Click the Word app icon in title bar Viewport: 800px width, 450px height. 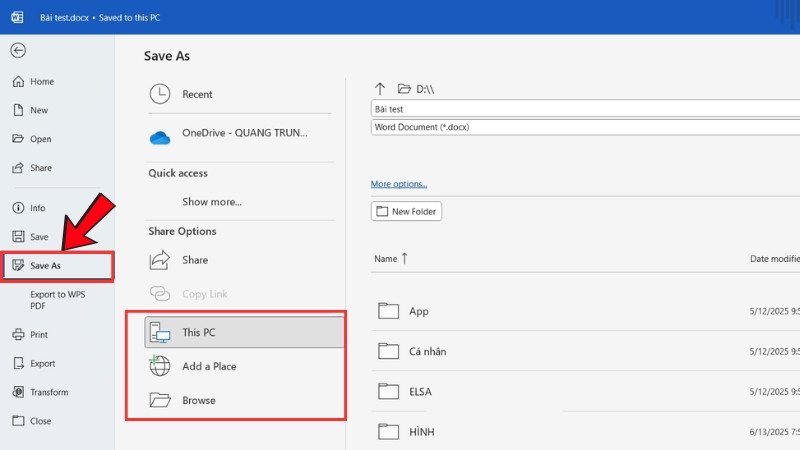pyautogui.click(x=17, y=17)
